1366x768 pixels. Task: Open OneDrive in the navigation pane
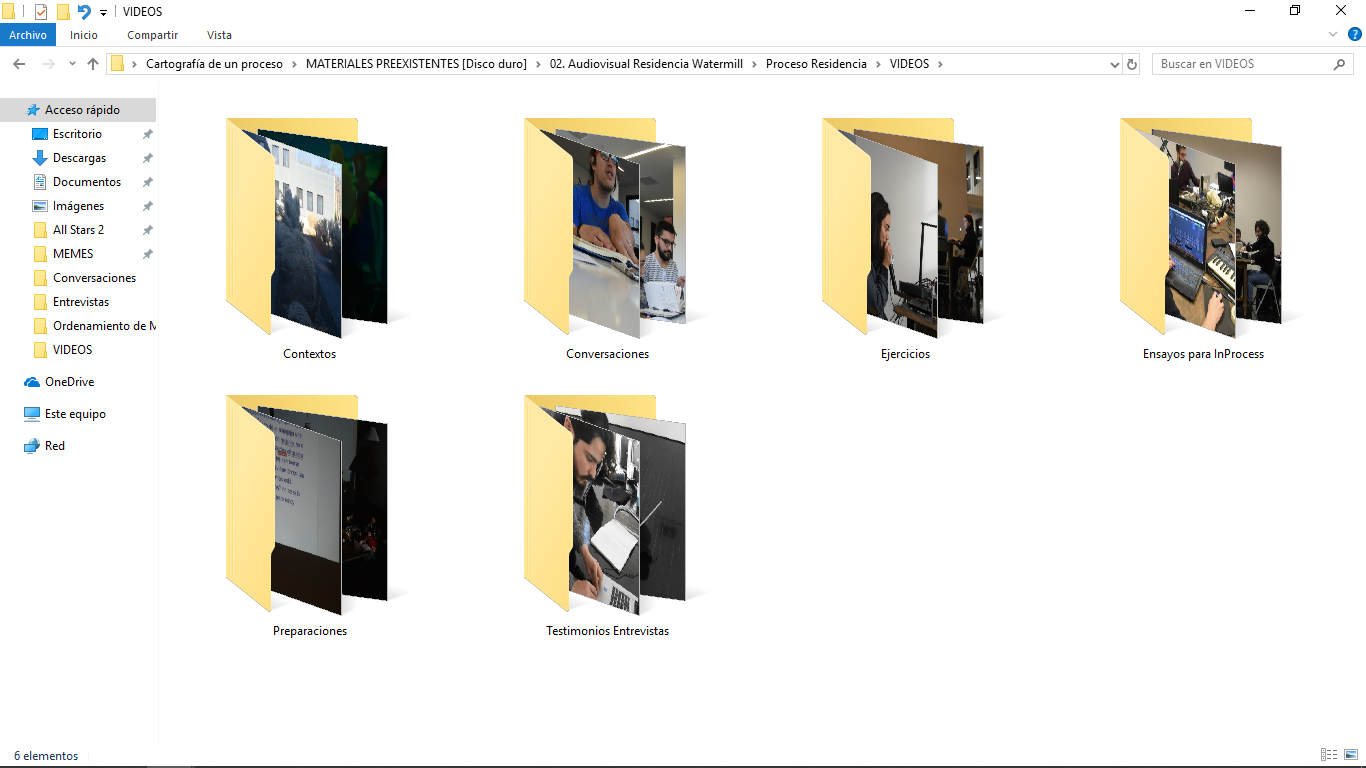click(69, 382)
